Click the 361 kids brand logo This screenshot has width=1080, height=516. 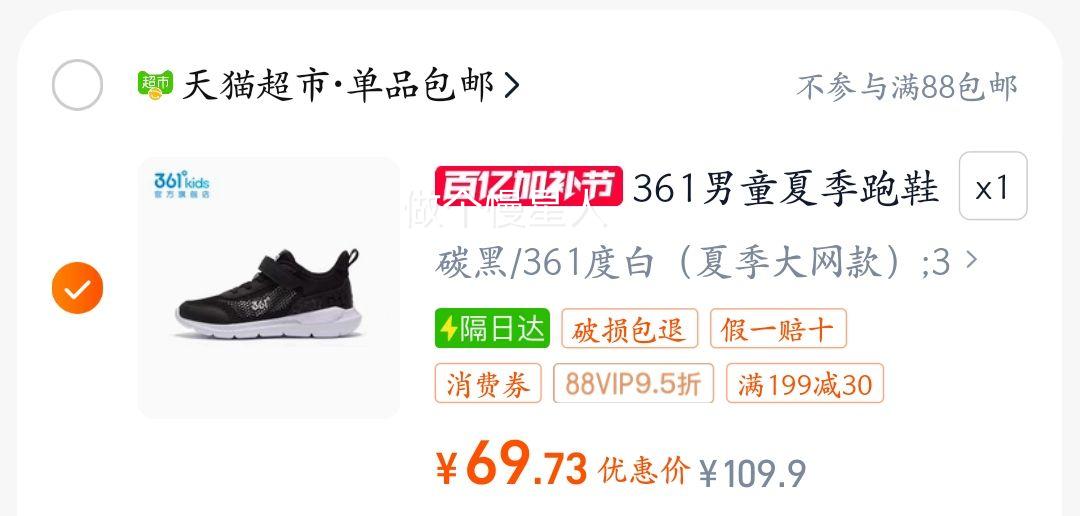[182, 185]
